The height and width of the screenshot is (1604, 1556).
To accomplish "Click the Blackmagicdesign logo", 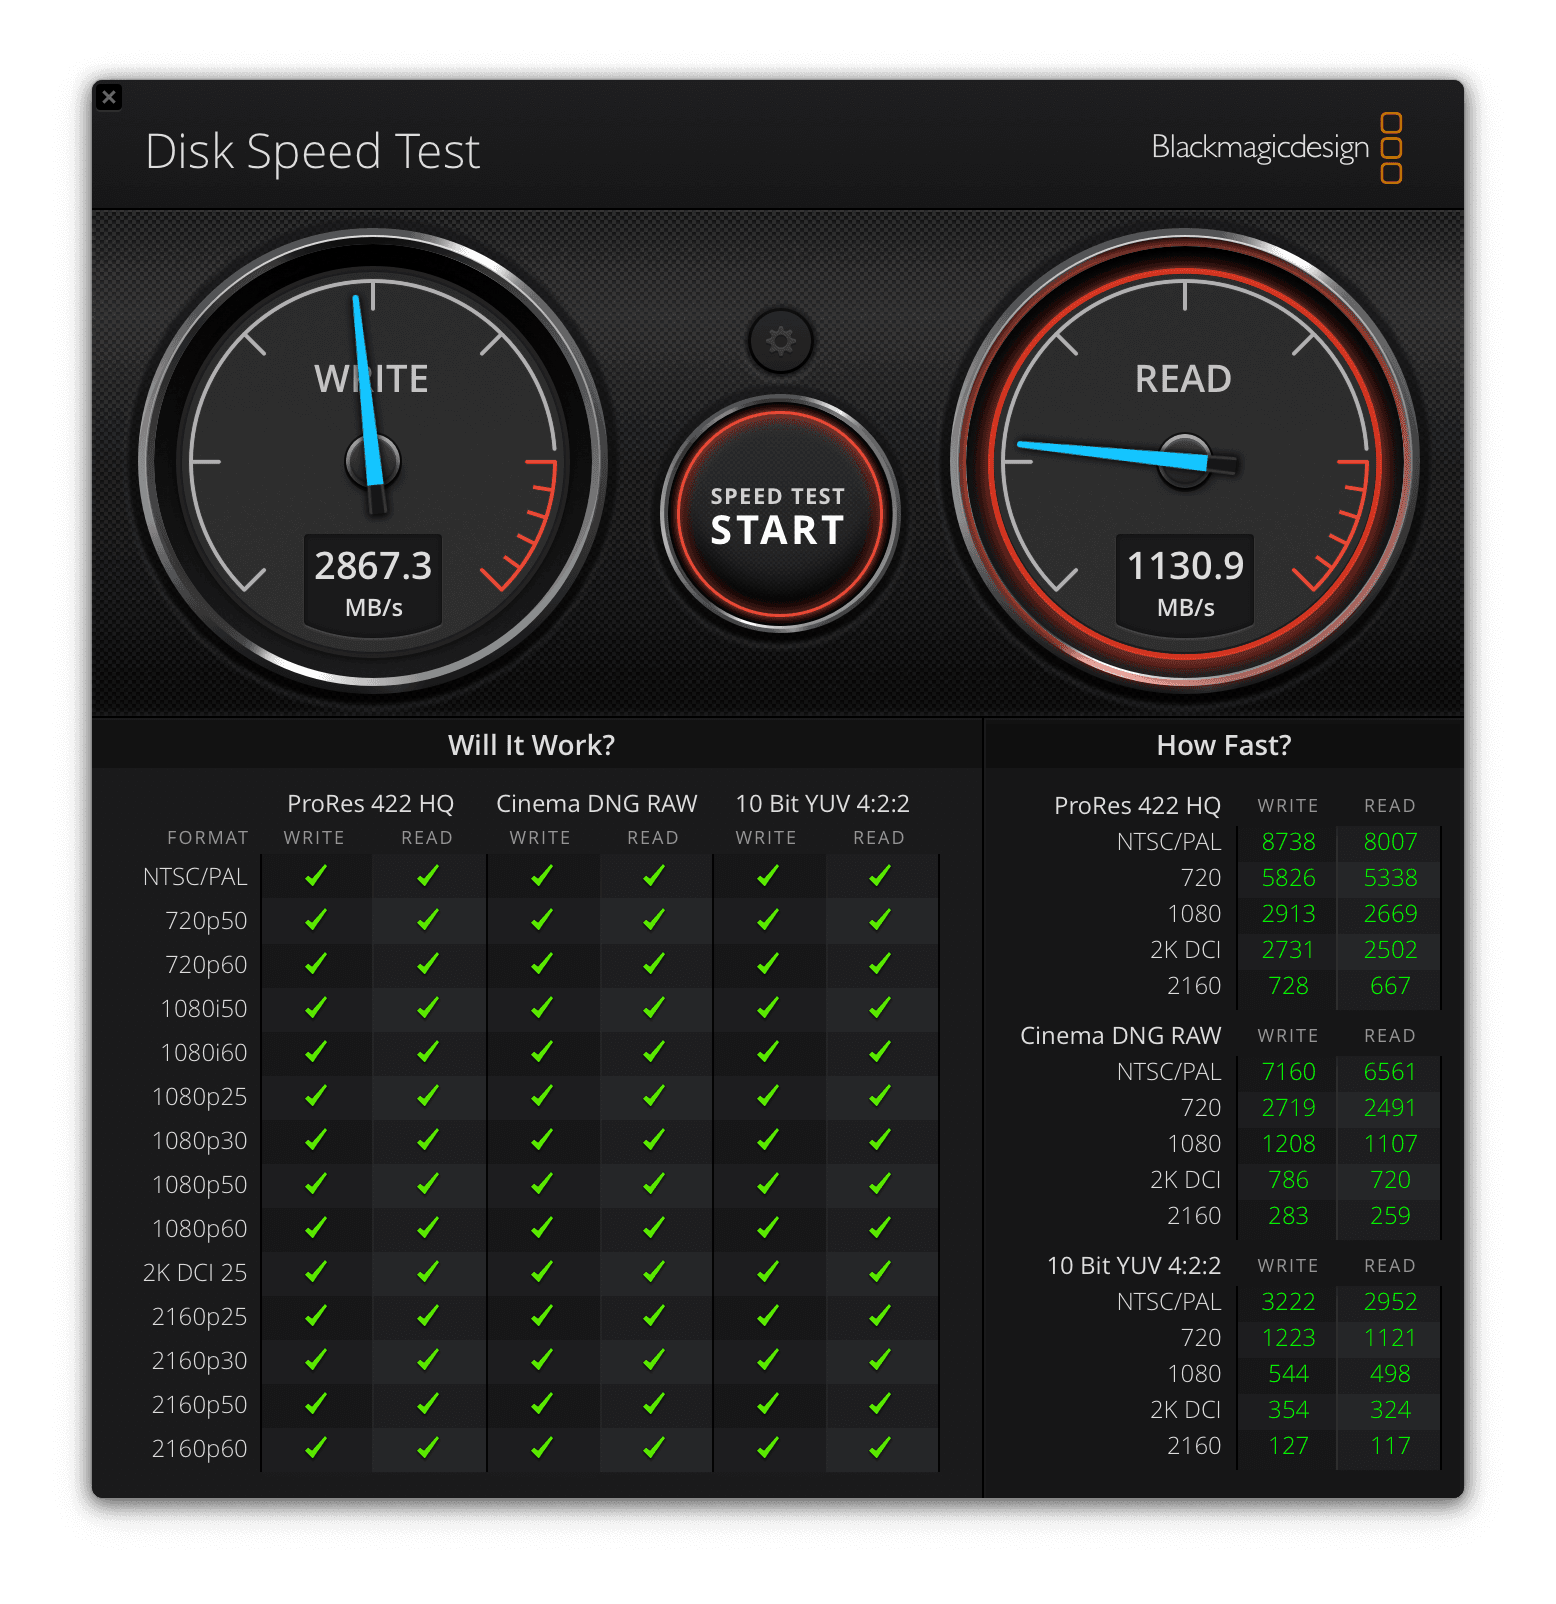I will point(1276,148).
